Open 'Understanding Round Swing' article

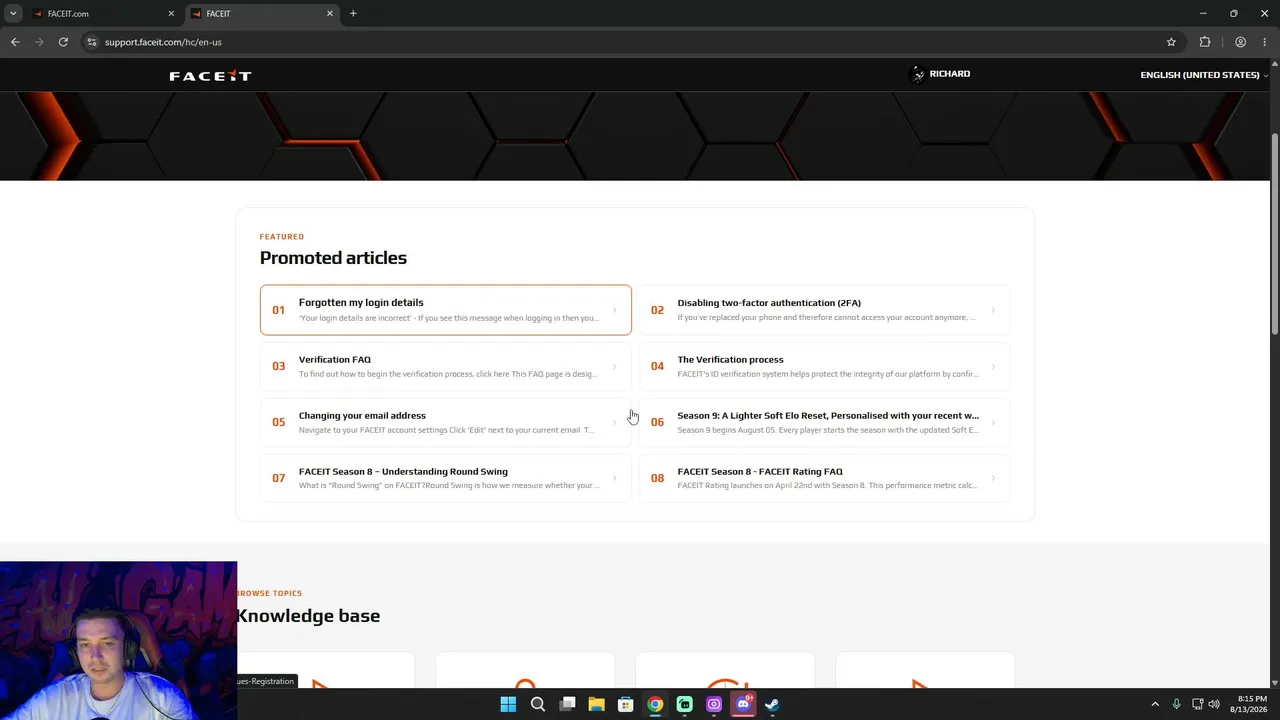[446, 478]
